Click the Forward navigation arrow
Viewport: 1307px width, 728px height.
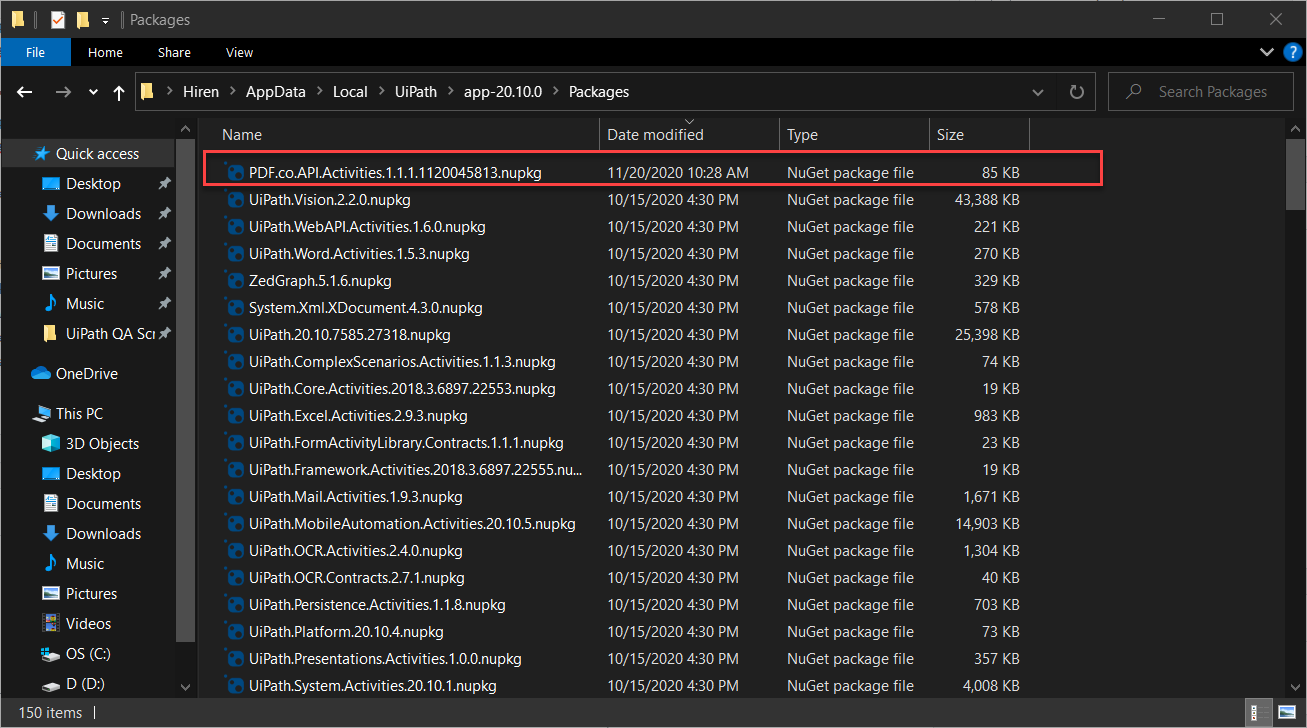(x=63, y=92)
